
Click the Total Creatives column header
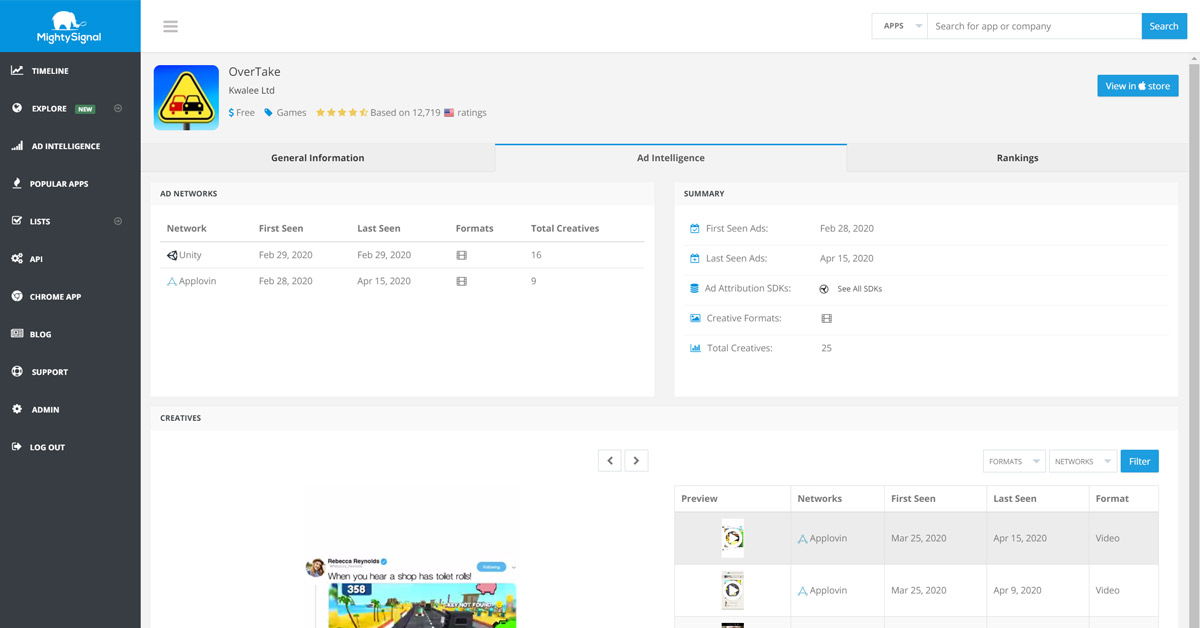[x=565, y=229]
